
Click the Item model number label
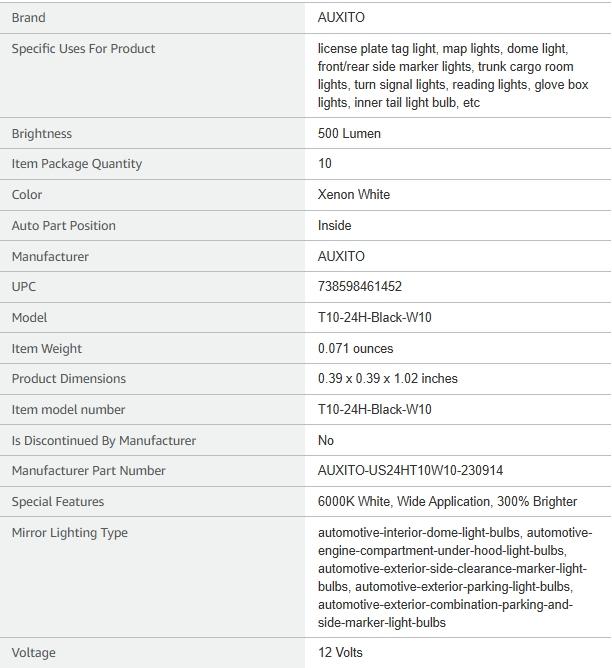coord(69,409)
